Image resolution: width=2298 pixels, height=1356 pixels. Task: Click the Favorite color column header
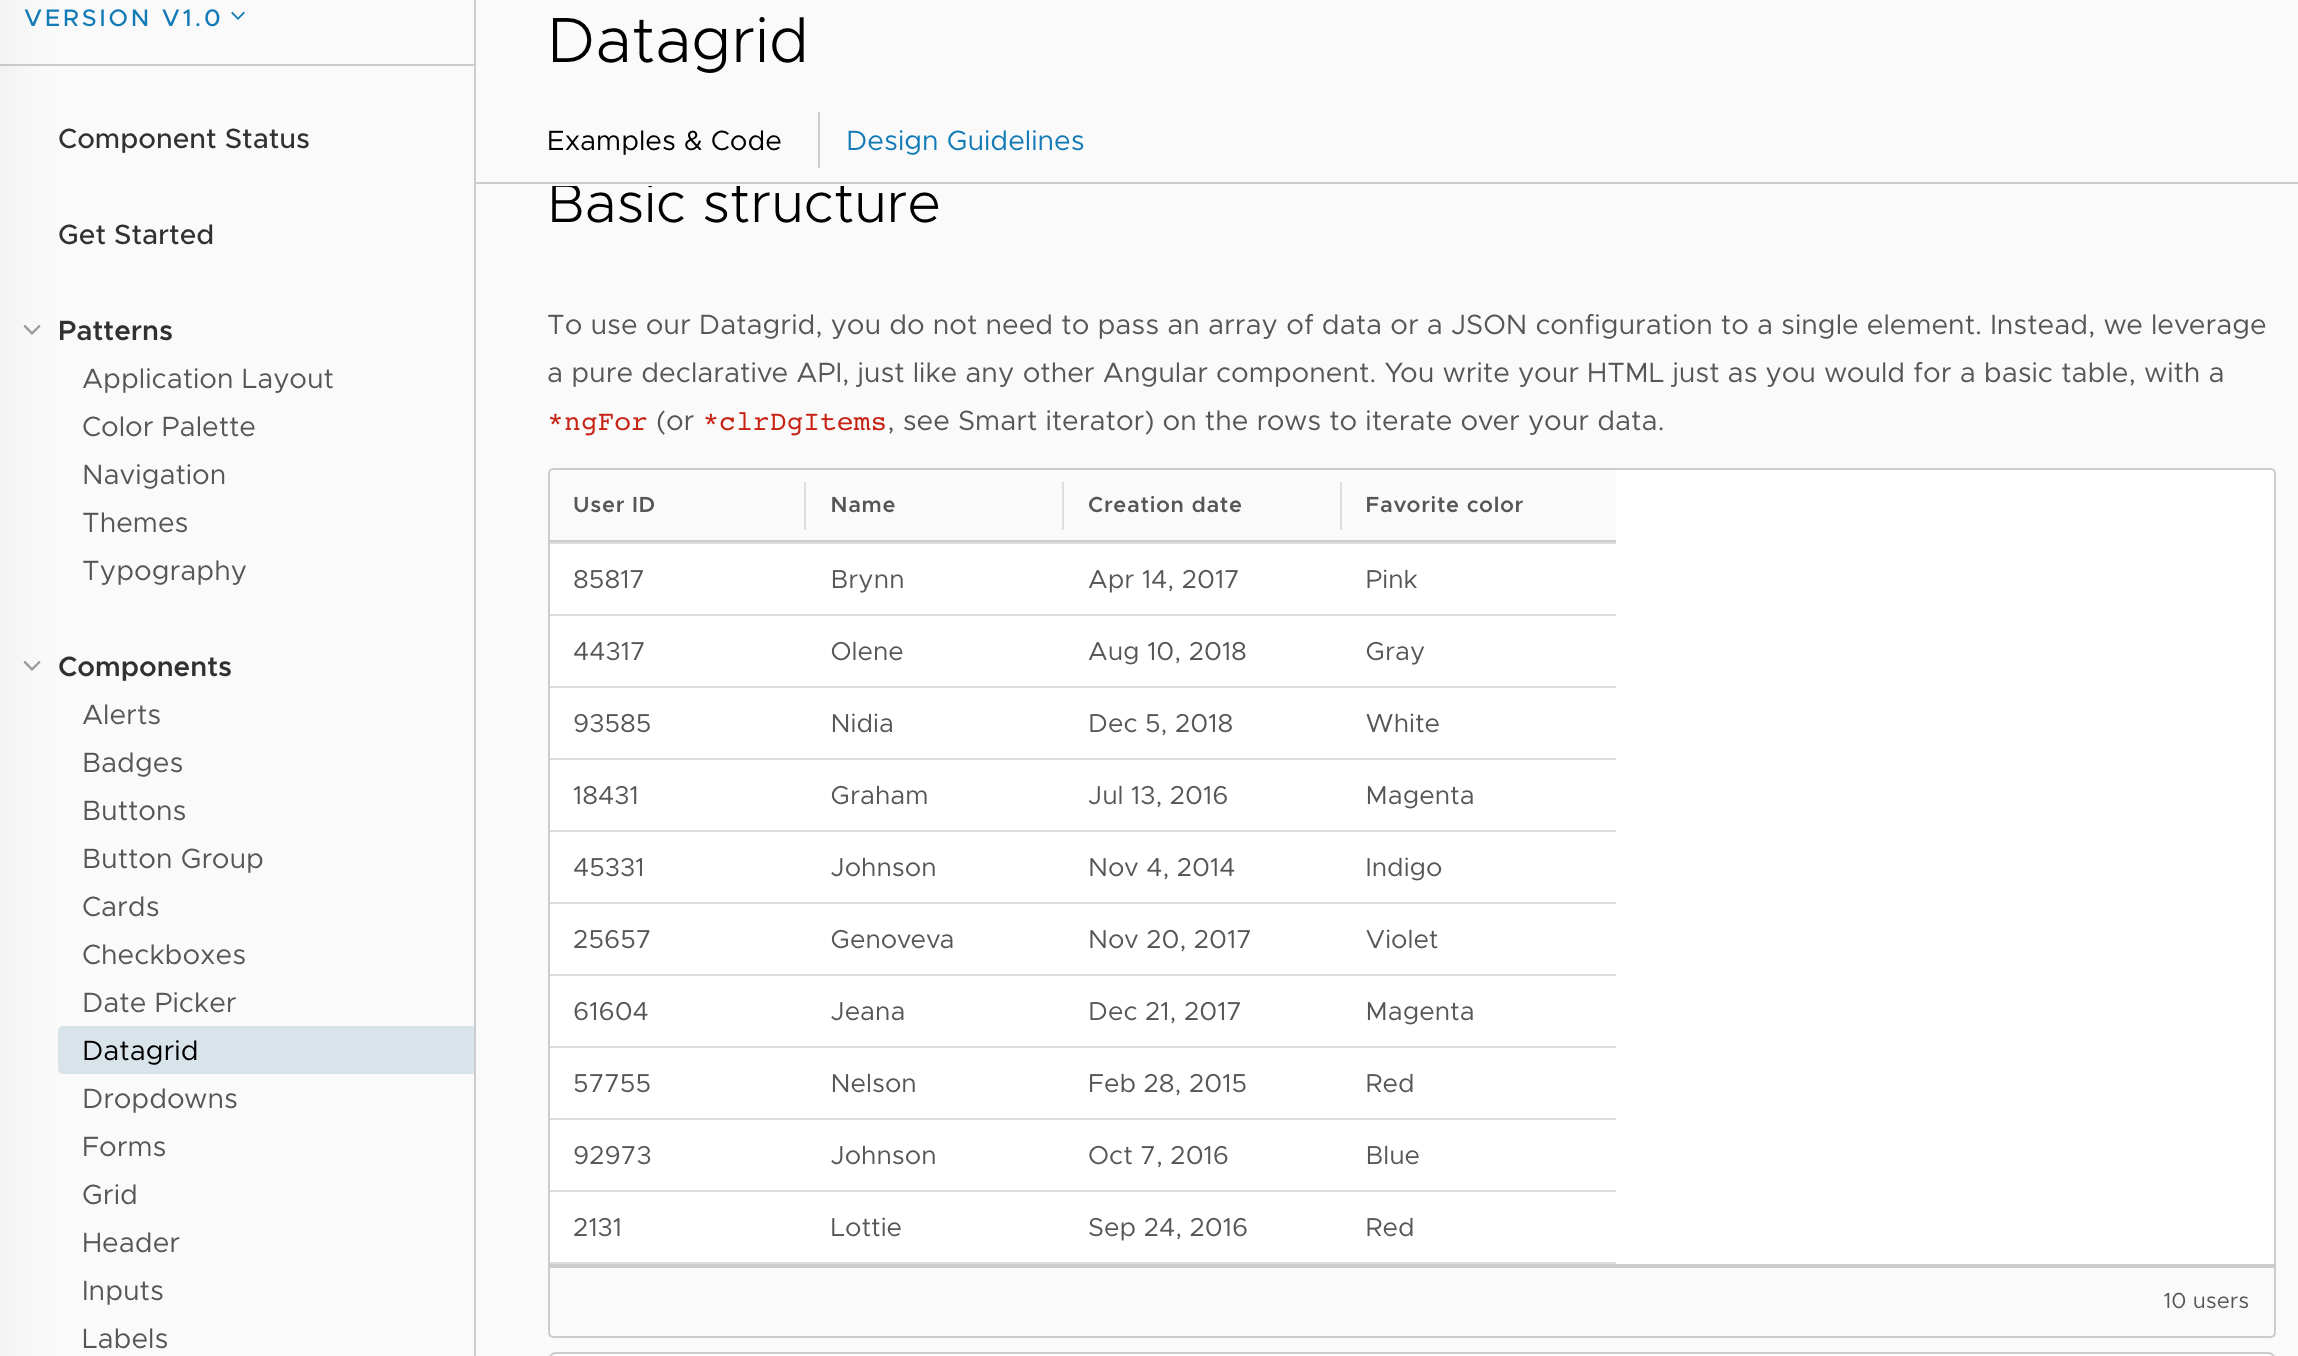[1443, 505]
